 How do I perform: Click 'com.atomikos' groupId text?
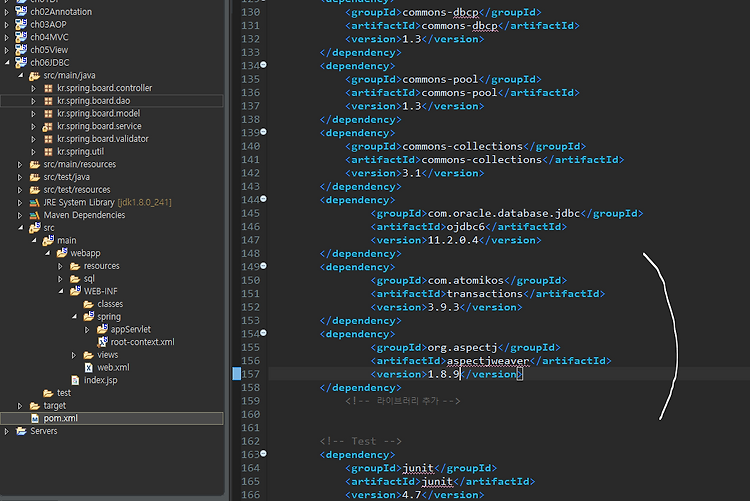pyautogui.click(x=465, y=280)
